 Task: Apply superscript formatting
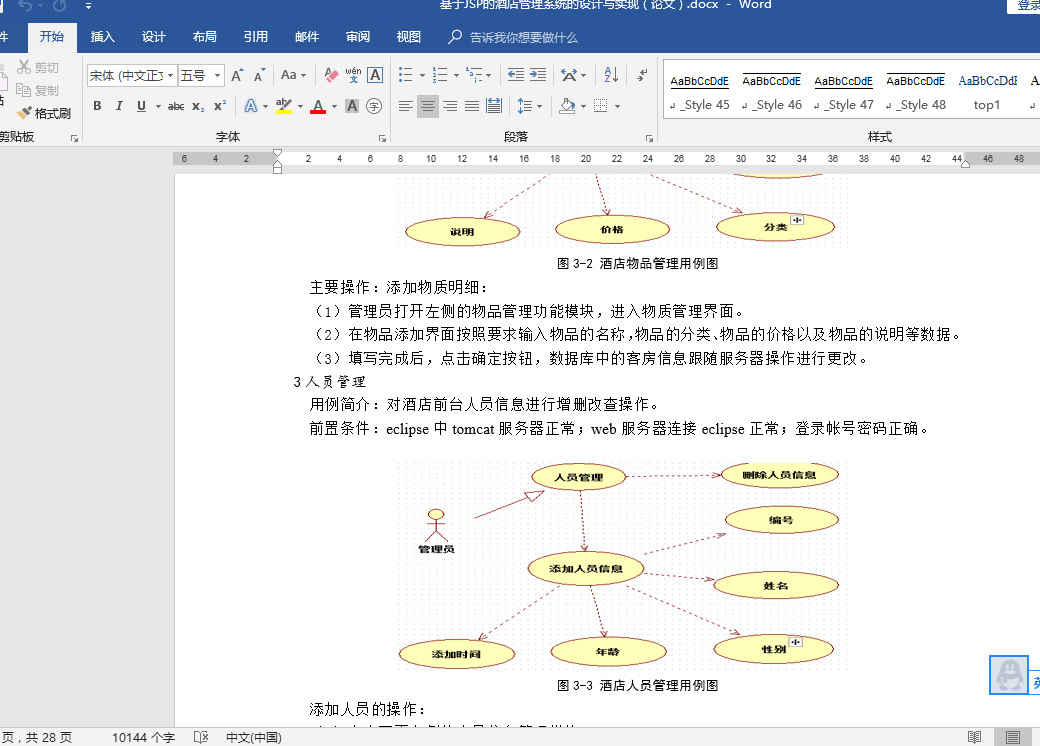coord(220,106)
